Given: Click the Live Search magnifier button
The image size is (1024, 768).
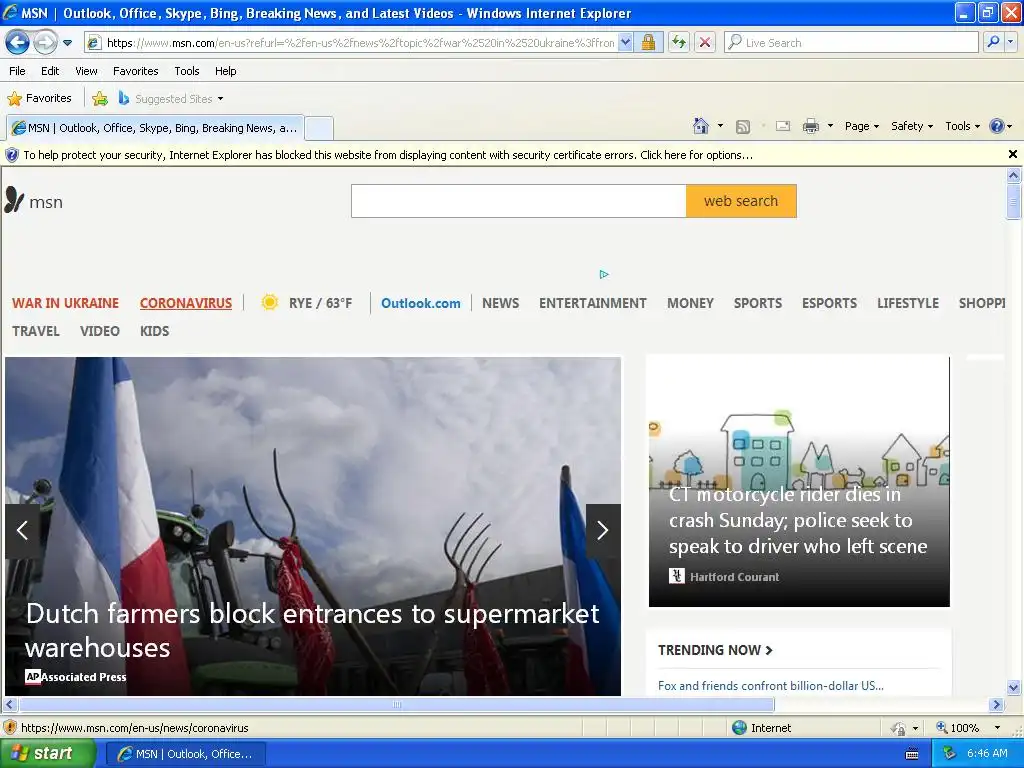Looking at the screenshot, I should [x=993, y=42].
